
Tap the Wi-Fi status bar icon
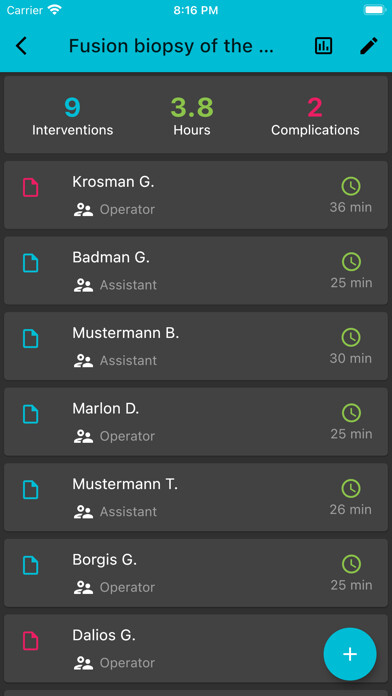point(55,10)
